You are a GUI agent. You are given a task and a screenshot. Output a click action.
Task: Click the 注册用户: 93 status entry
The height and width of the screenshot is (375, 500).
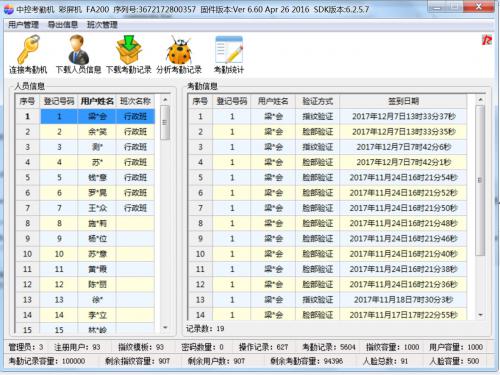77,347
